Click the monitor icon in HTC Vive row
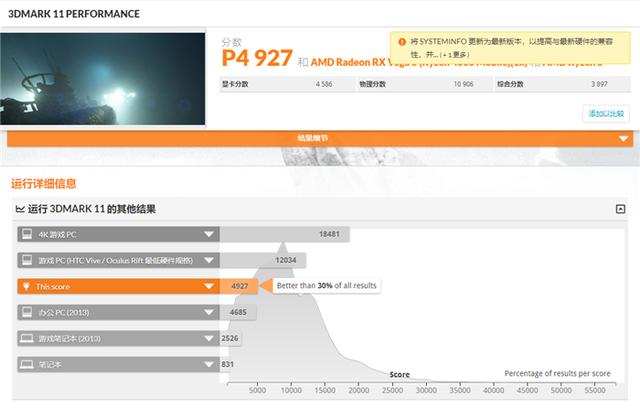640x408 pixels. tap(27, 260)
